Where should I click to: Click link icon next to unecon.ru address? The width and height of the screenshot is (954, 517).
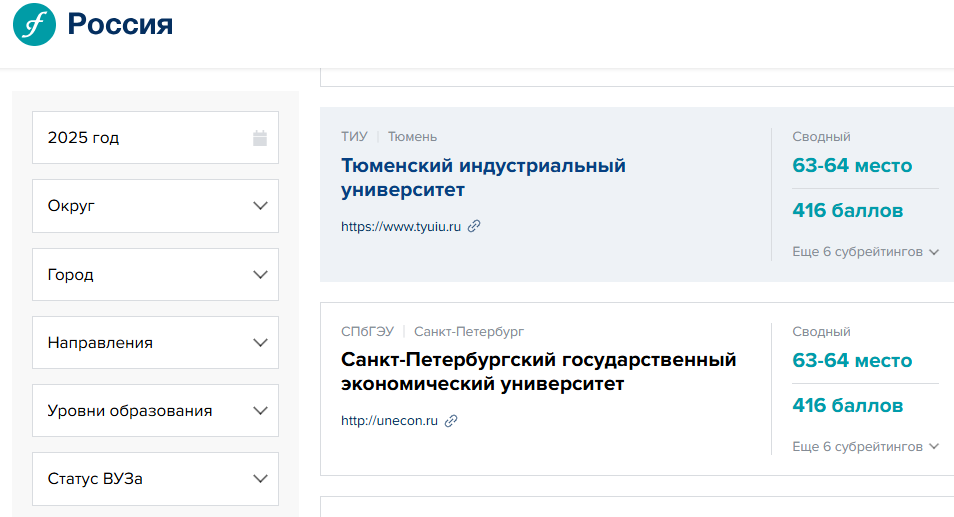pyautogui.click(x=451, y=421)
